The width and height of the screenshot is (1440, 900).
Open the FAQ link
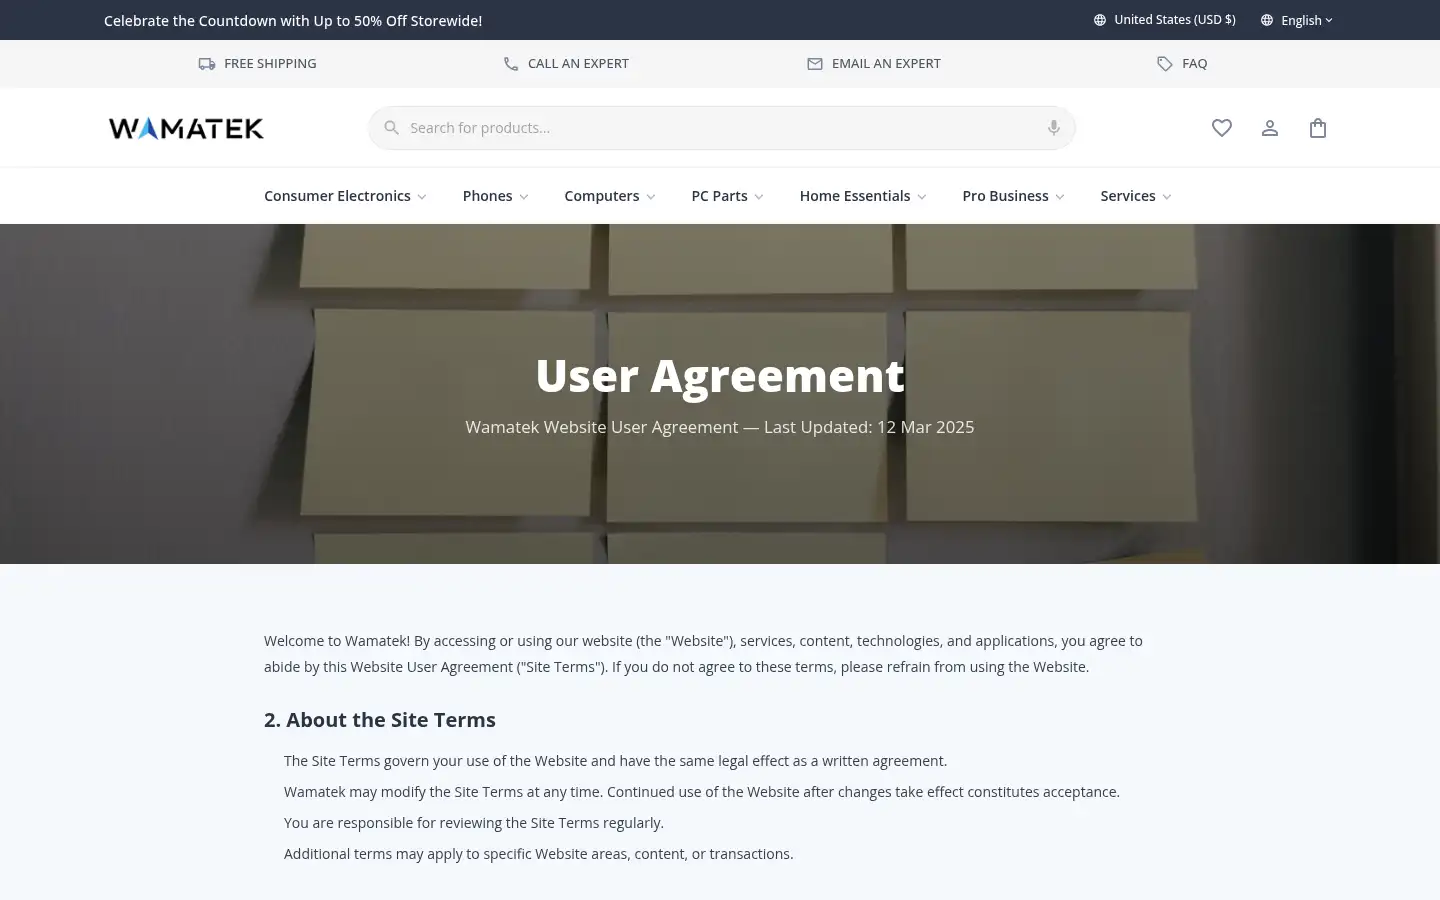[1182, 64]
